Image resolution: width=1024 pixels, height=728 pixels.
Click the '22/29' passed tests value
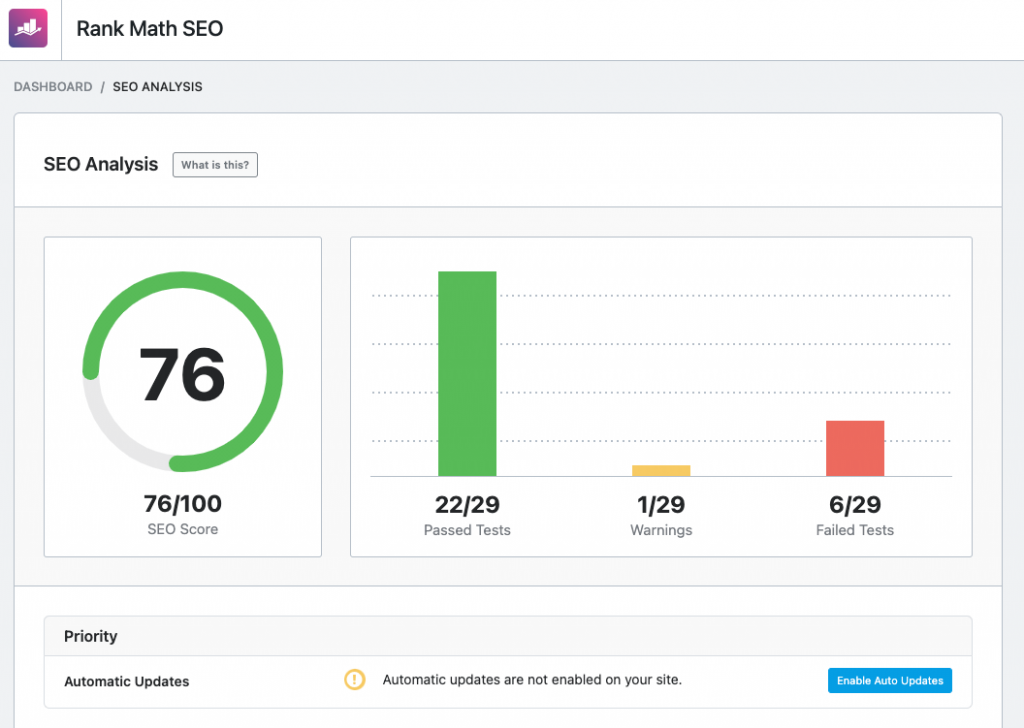tap(467, 505)
